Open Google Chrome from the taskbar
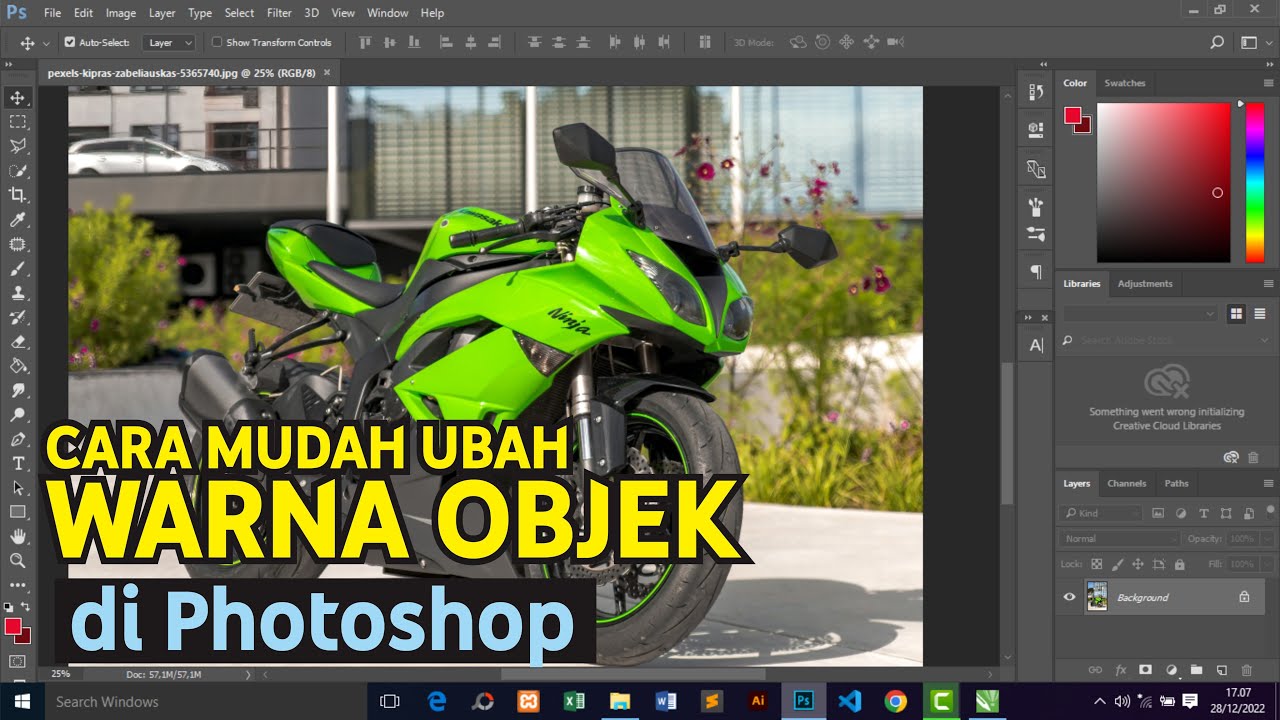This screenshot has height=720, width=1280. [x=896, y=701]
